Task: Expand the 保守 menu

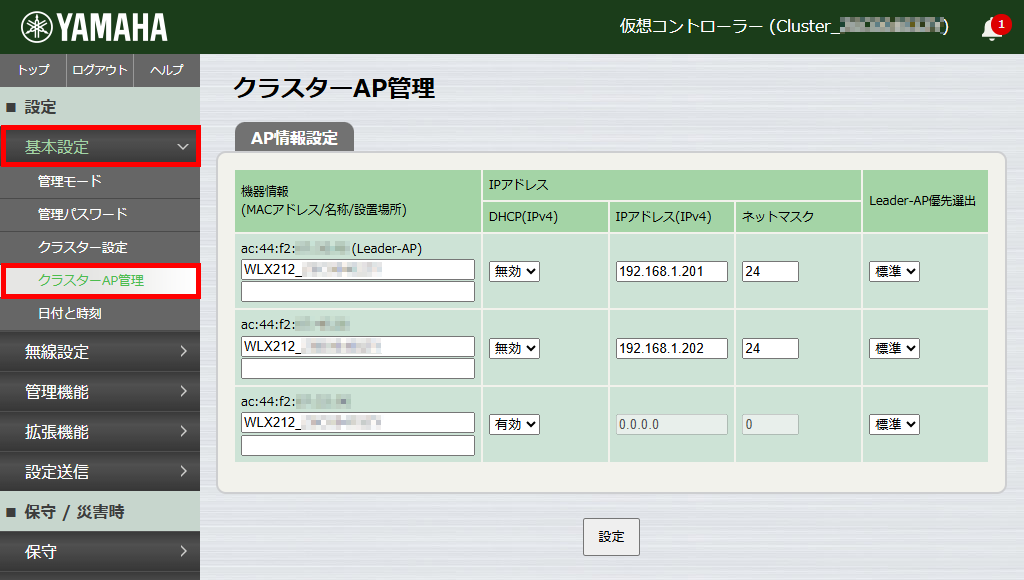Action: pyautogui.click(x=100, y=551)
